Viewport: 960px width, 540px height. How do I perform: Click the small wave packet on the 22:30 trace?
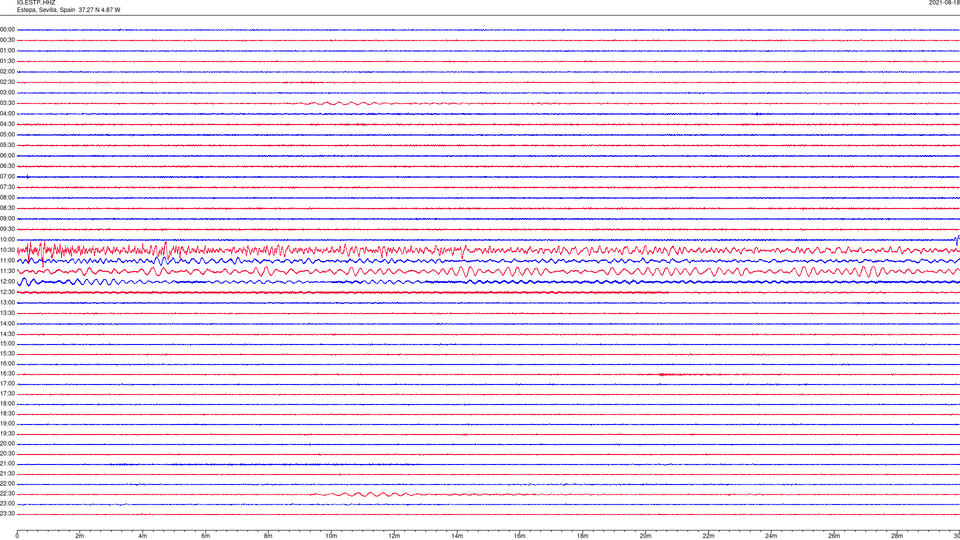[x=367, y=494]
